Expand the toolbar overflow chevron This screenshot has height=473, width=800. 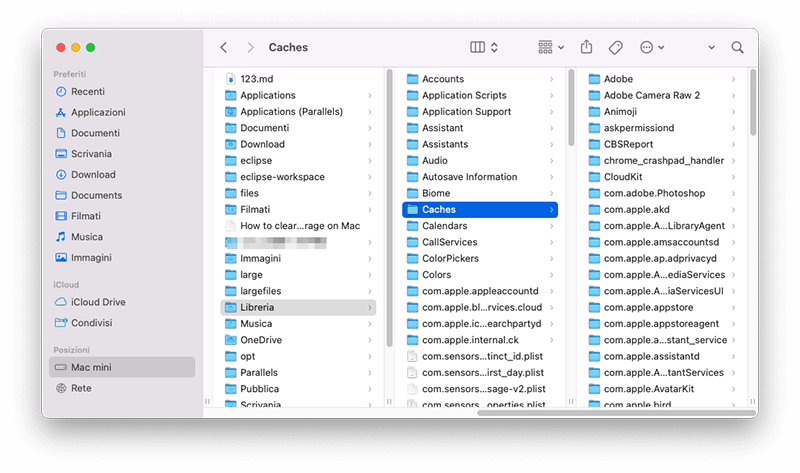click(x=711, y=47)
